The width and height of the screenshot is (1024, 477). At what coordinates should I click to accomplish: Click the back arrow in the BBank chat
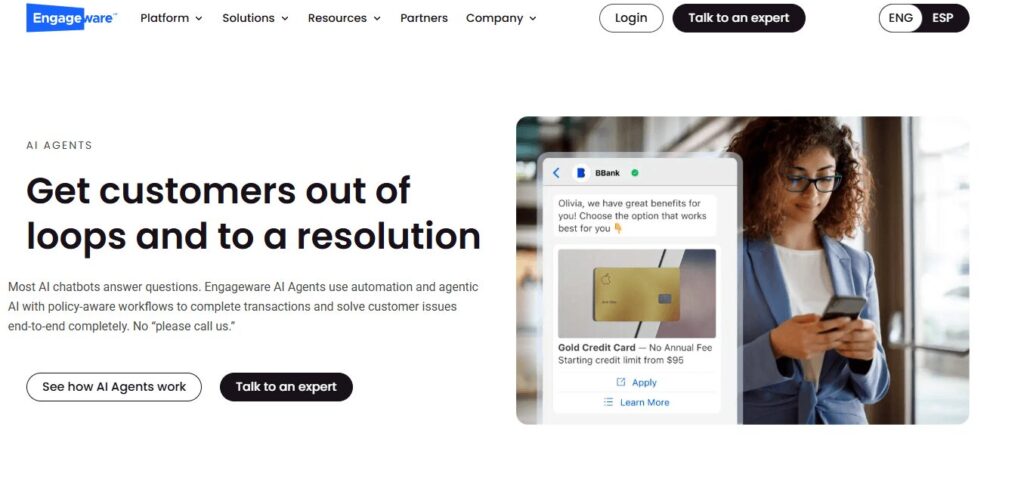(556, 173)
